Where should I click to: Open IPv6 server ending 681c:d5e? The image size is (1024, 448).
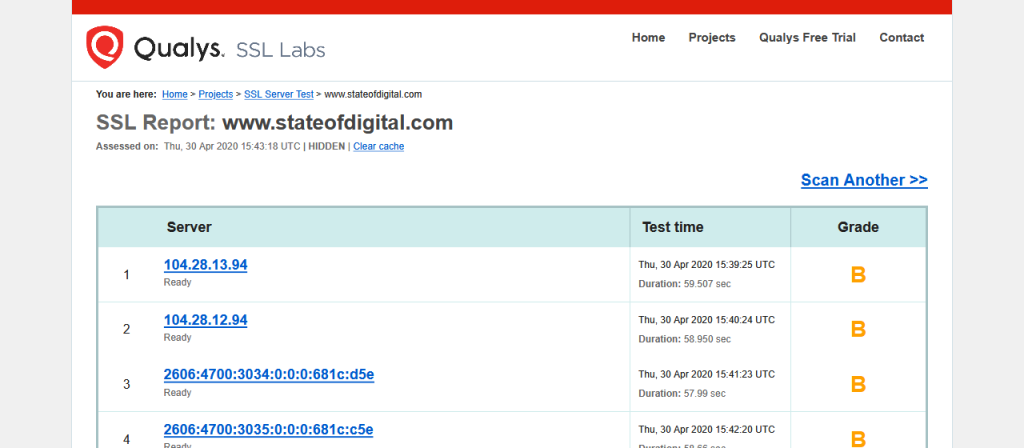tap(268, 375)
